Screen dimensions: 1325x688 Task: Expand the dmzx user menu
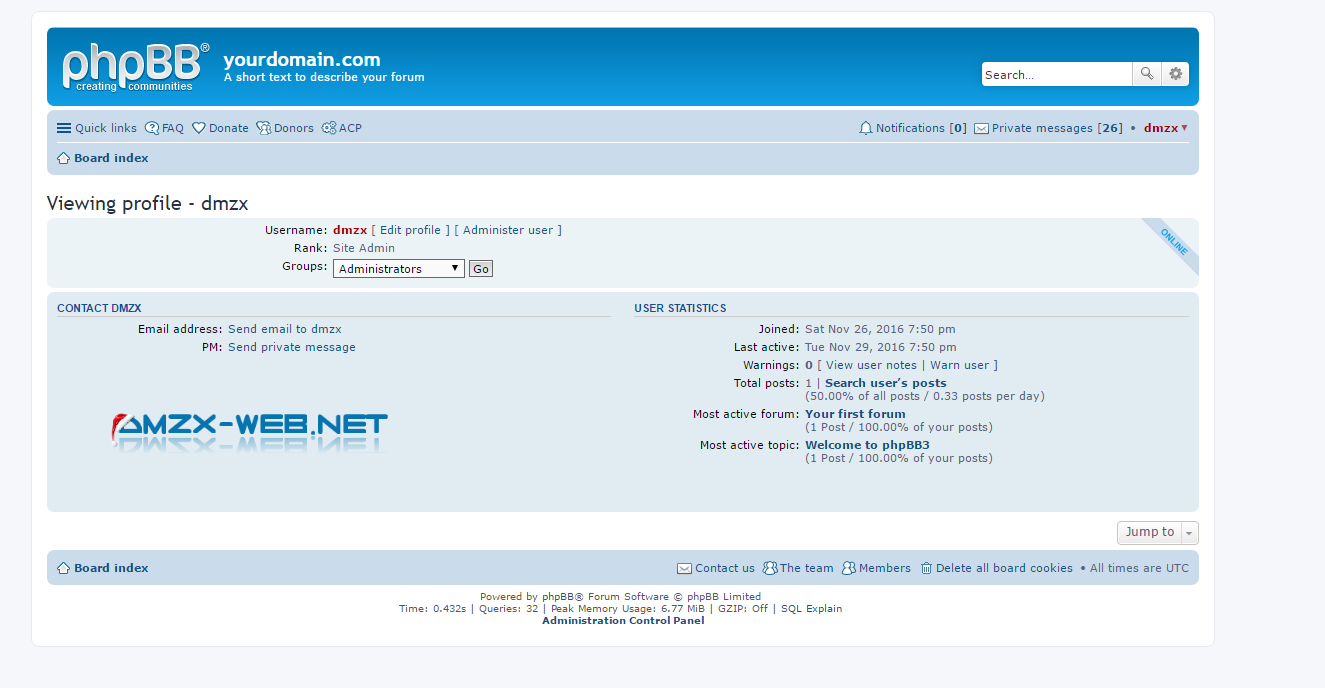1166,128
